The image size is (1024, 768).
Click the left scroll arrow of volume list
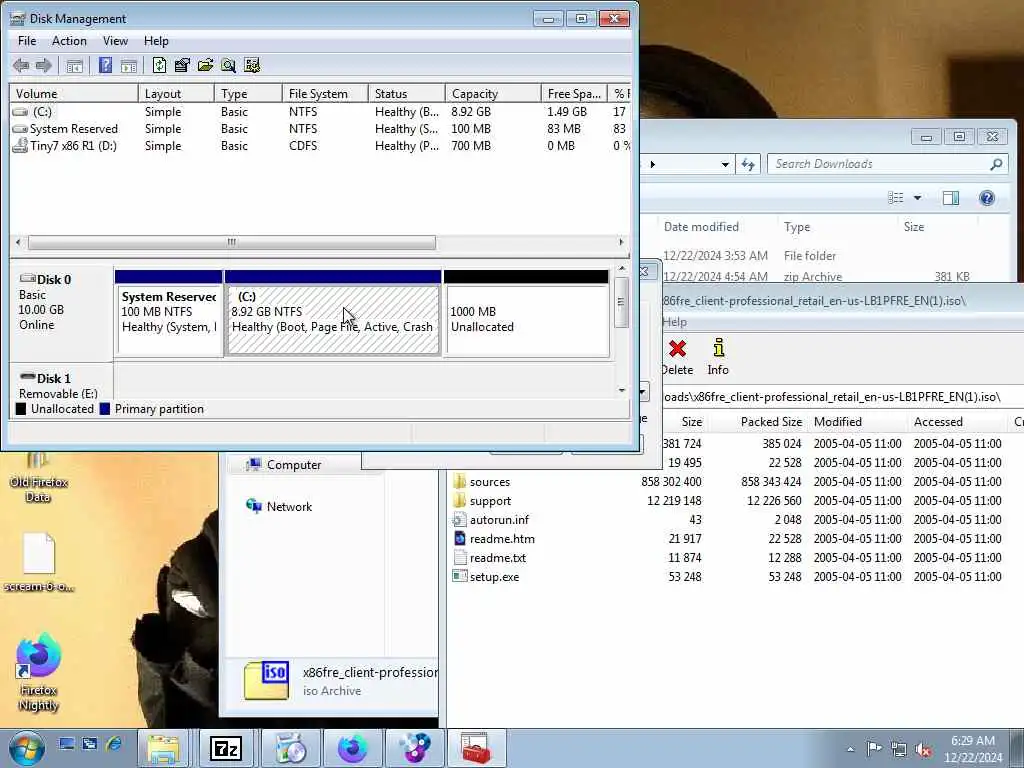tap(18, 242)
